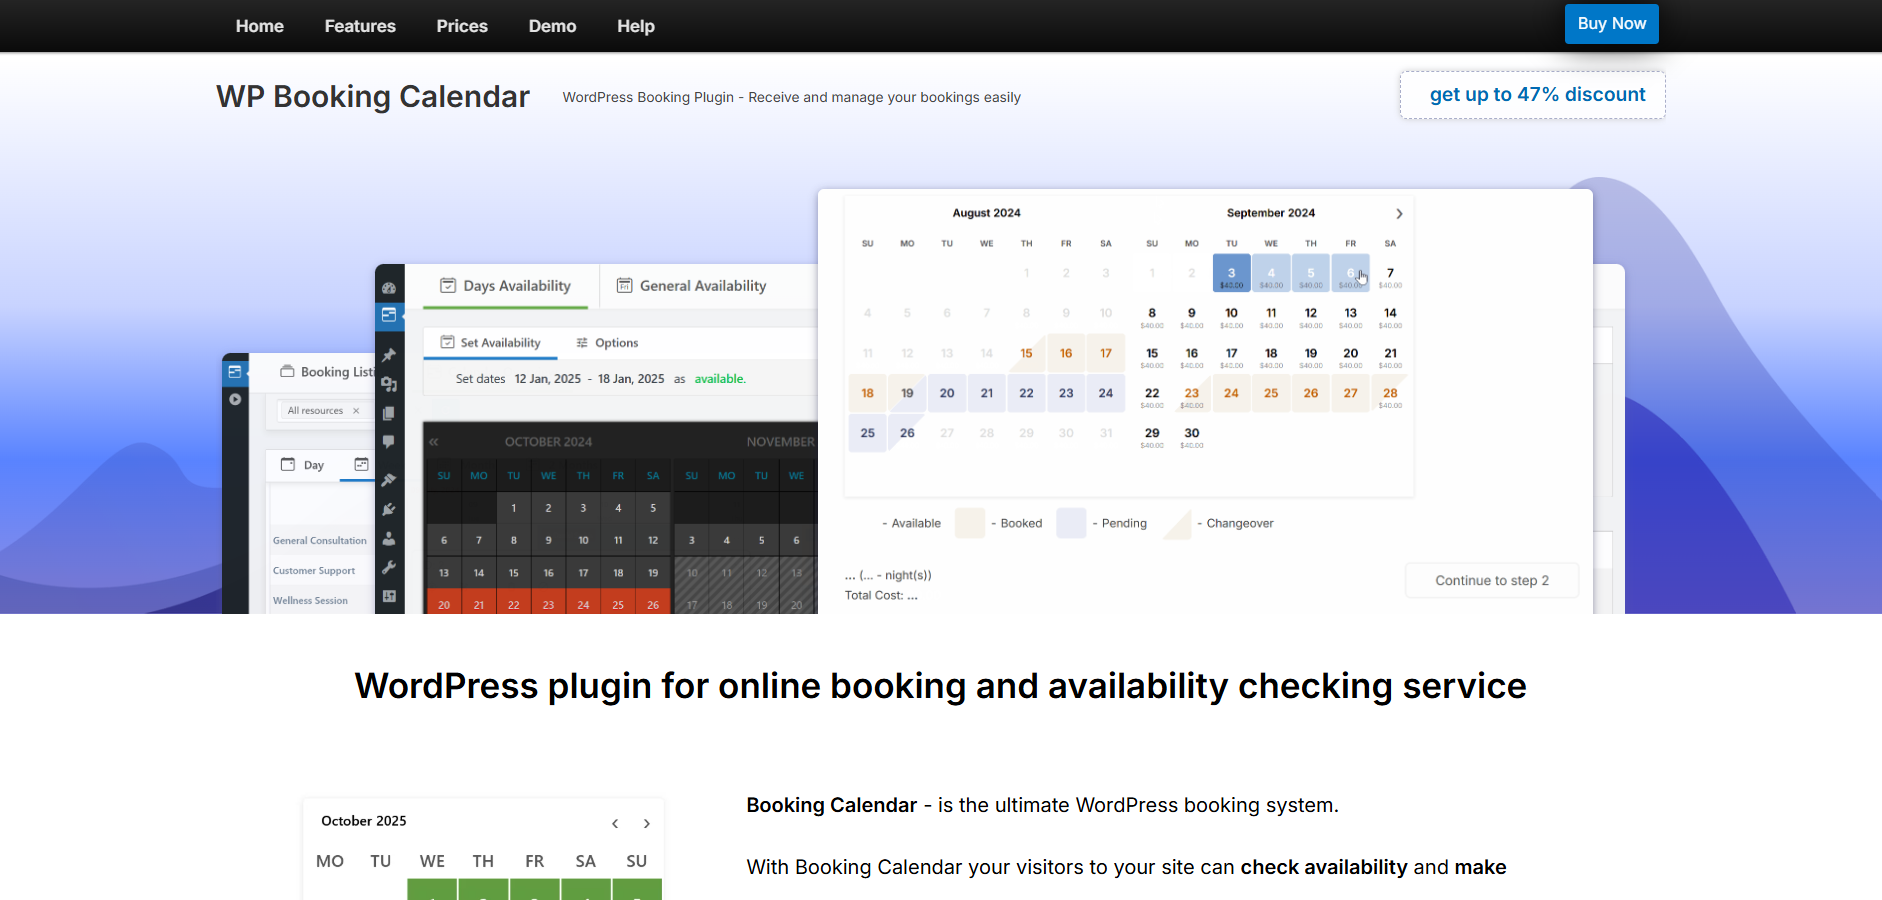Click red October 22 cell in dark calendar

pyautogui.click(x=514, y=604)
